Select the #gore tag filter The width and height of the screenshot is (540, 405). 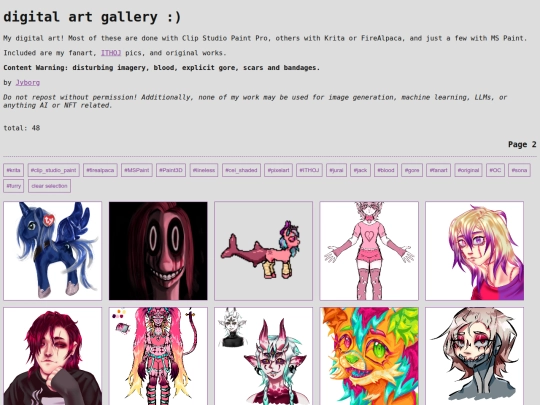[x=412, y=170]
